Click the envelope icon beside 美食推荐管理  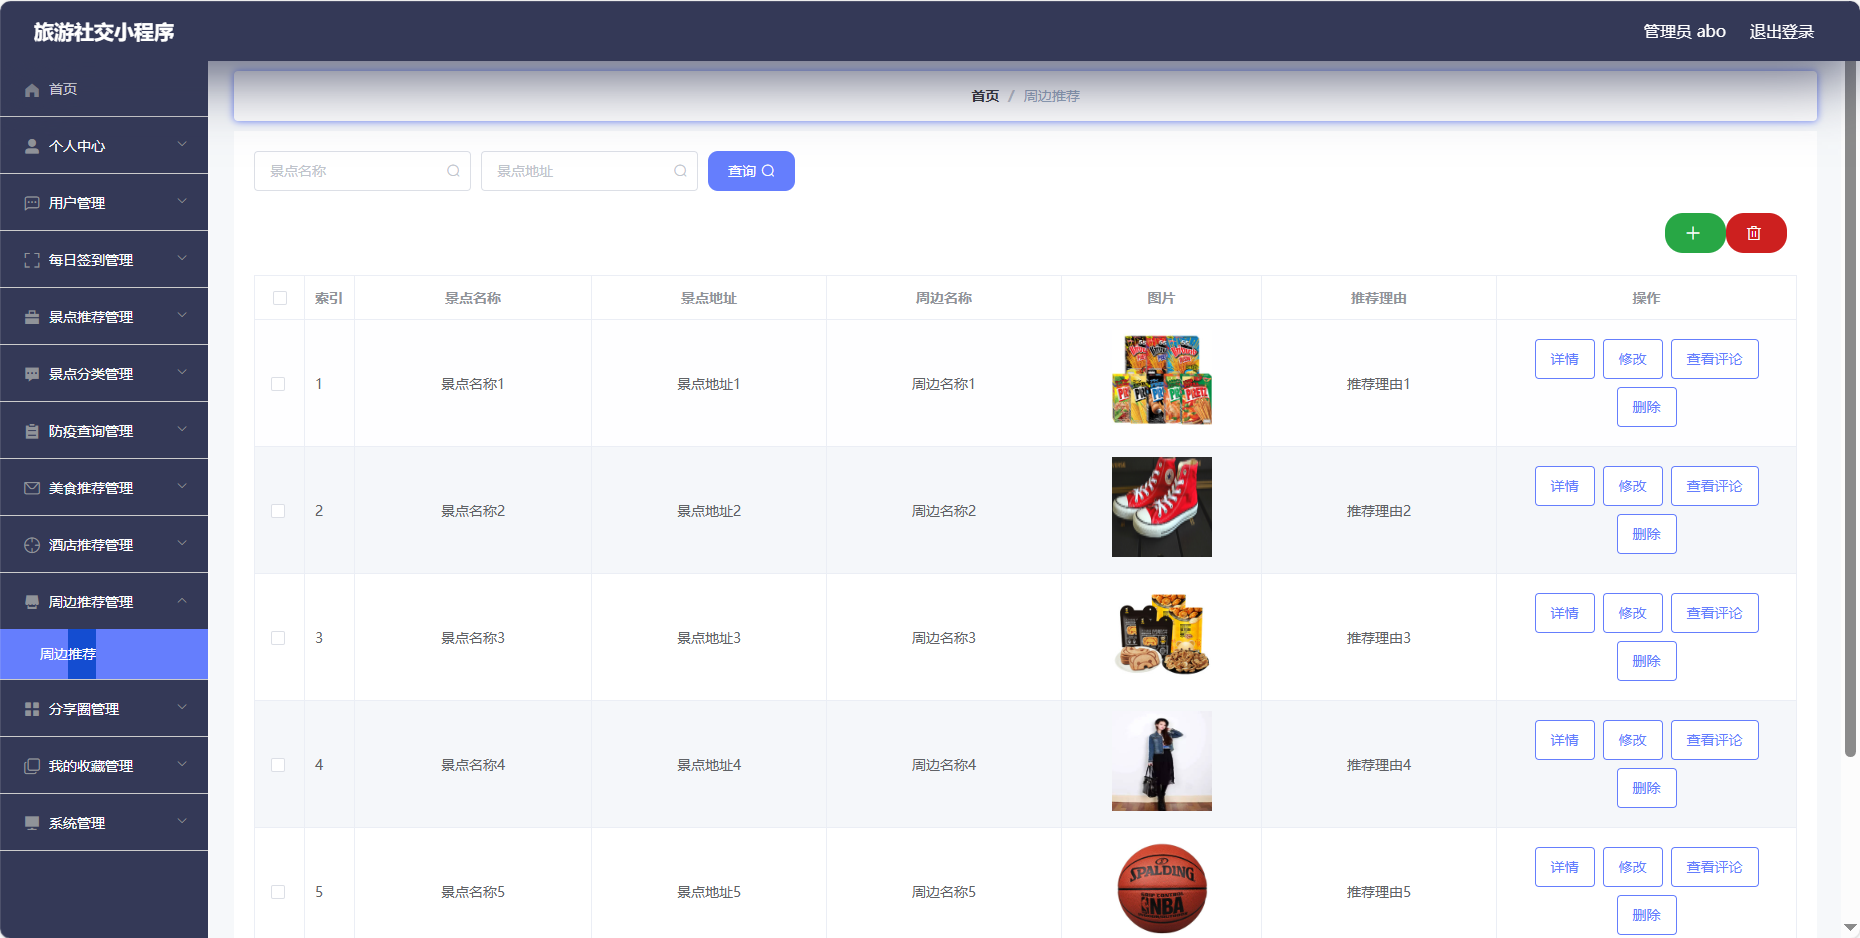[32, 489]
